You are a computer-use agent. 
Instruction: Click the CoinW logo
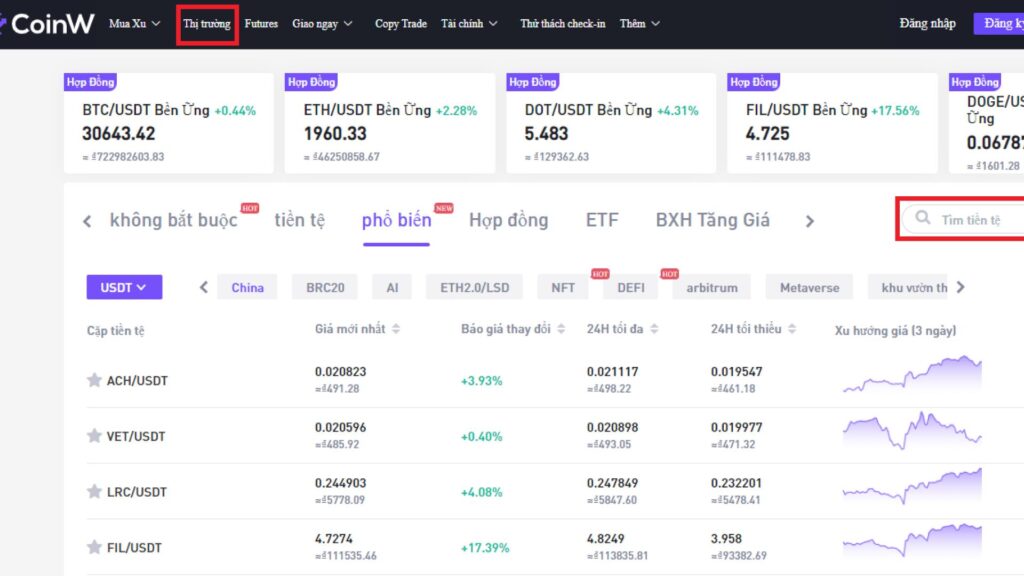coord(47,24)
